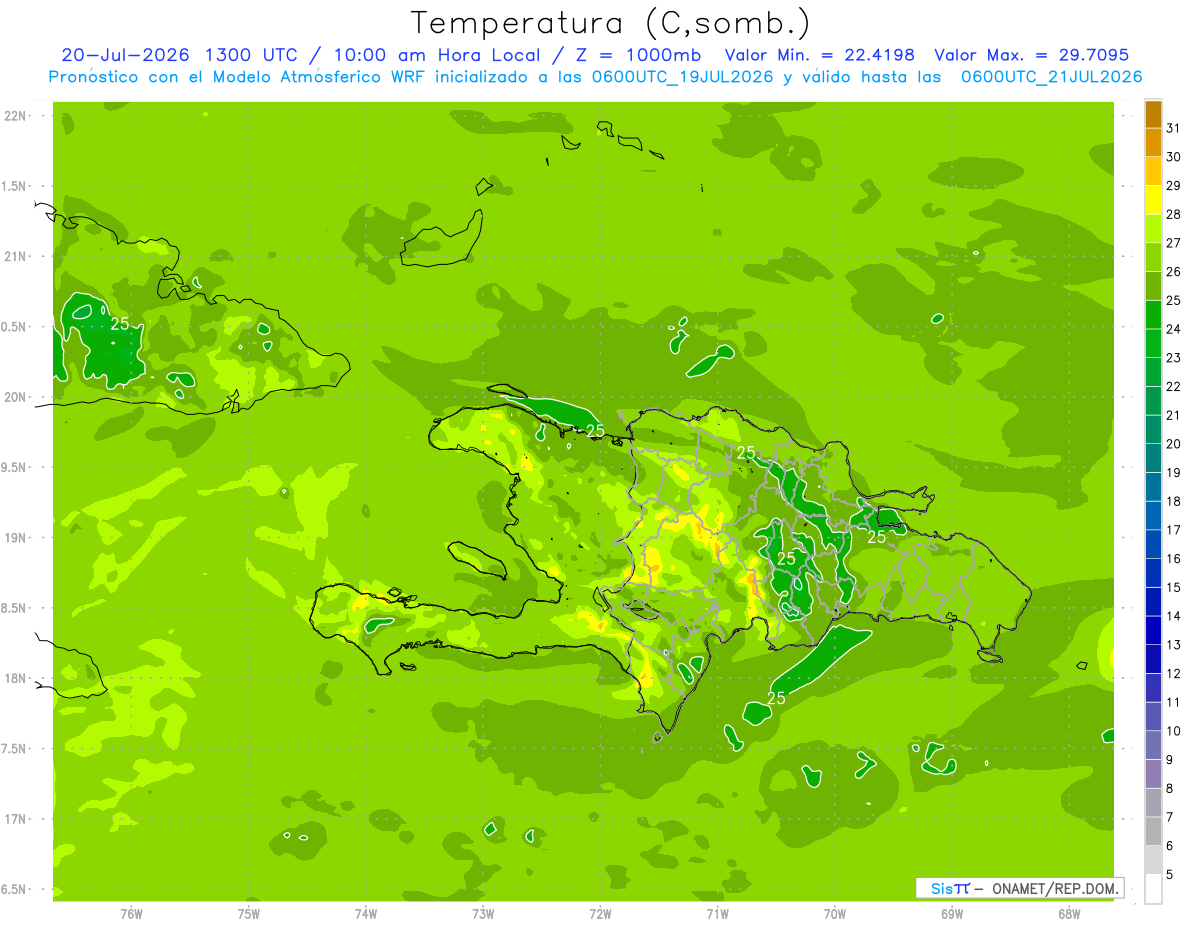Click the colorbar value "10"

(1173, 731)
